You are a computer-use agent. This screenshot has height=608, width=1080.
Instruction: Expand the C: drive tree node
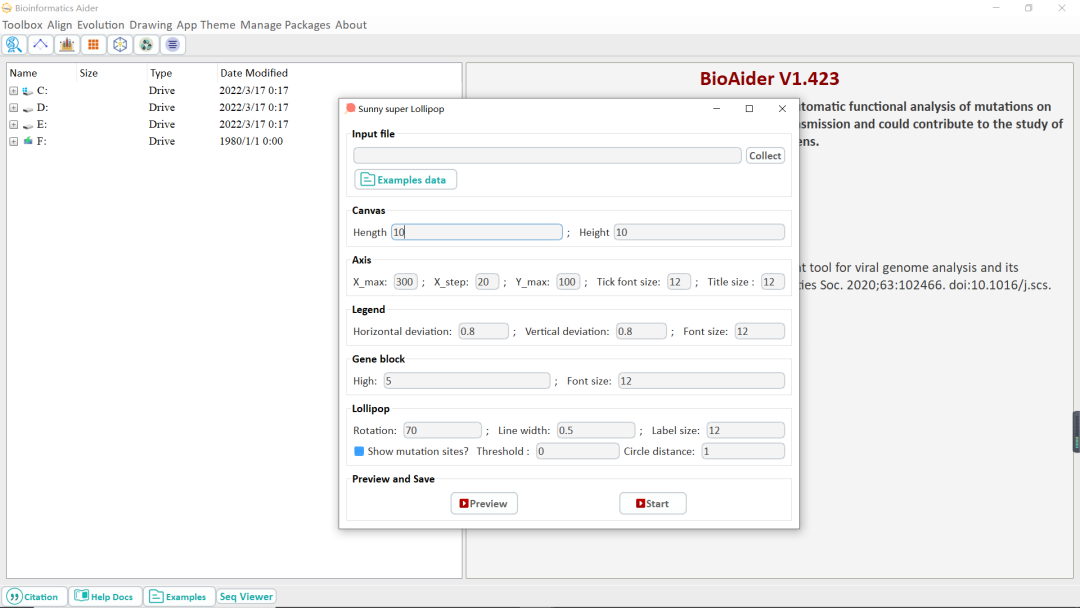tap(13, 91)
